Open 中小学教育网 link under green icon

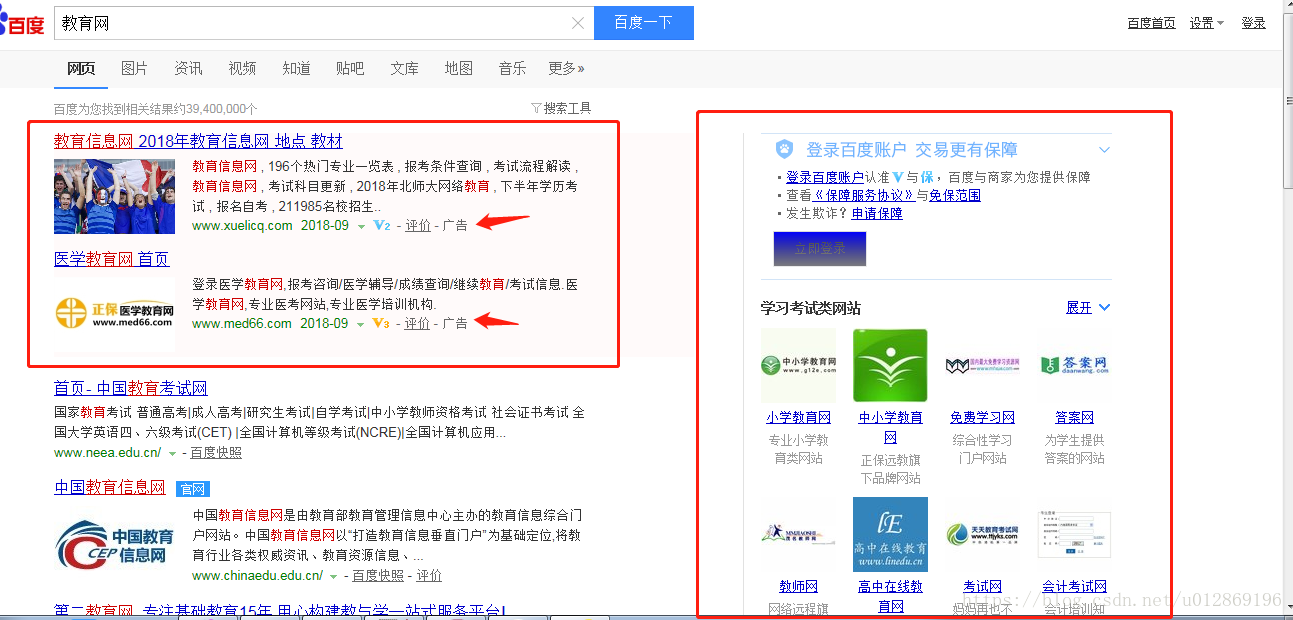click(x=890, y=427)
